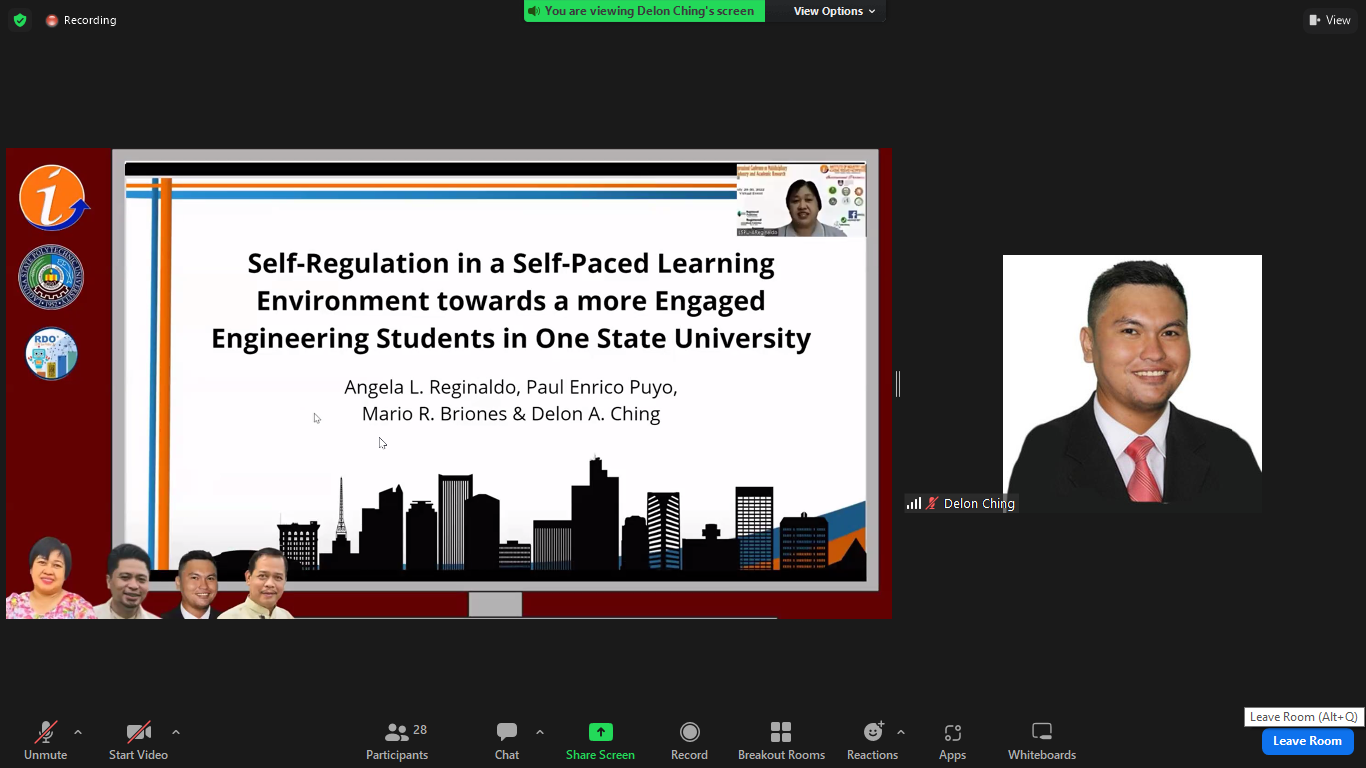Open the Chat panel
The image size is (1366, 768).
(x=507, y=741)
